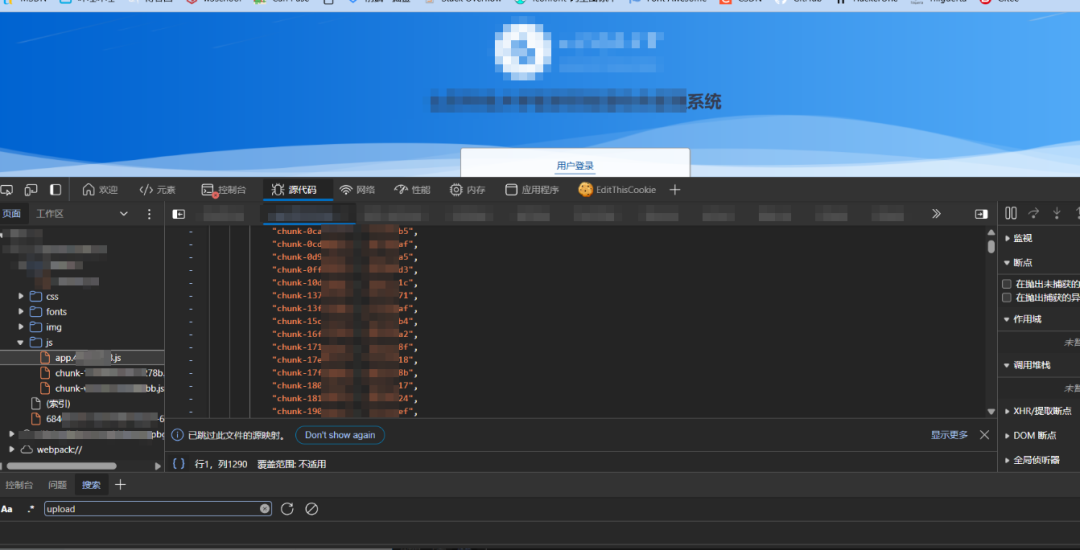Click the drawer add tab plus icon
The image size is (1080, 550).
pos(121,485)
